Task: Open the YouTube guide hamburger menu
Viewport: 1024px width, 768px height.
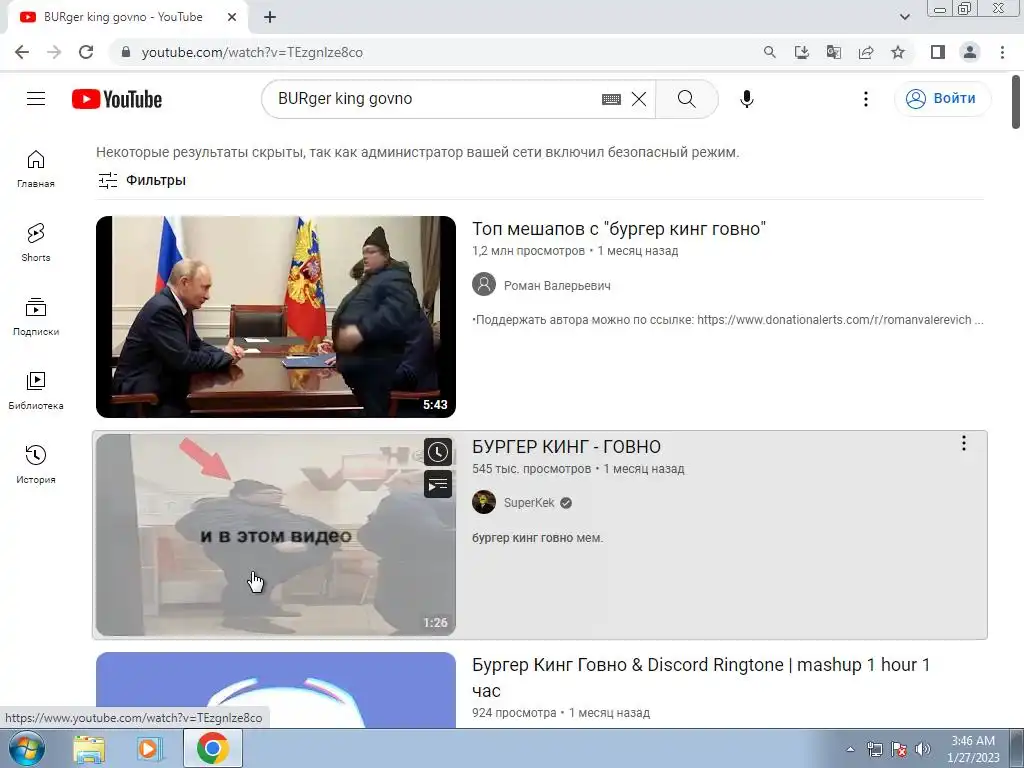Action: pos(36,99)
